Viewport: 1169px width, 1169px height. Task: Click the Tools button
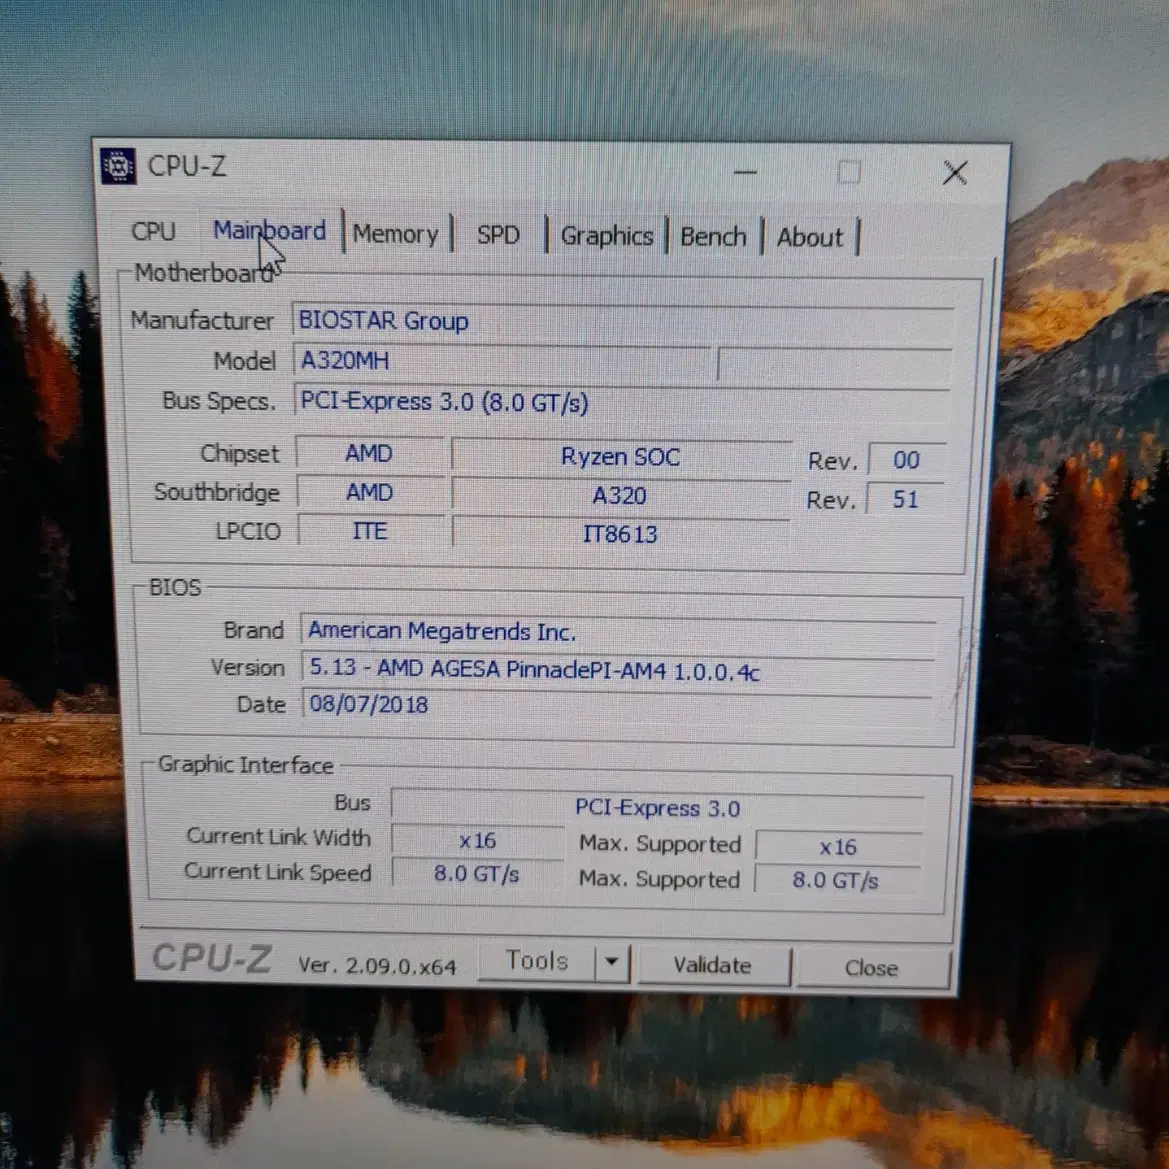(537, 961)
